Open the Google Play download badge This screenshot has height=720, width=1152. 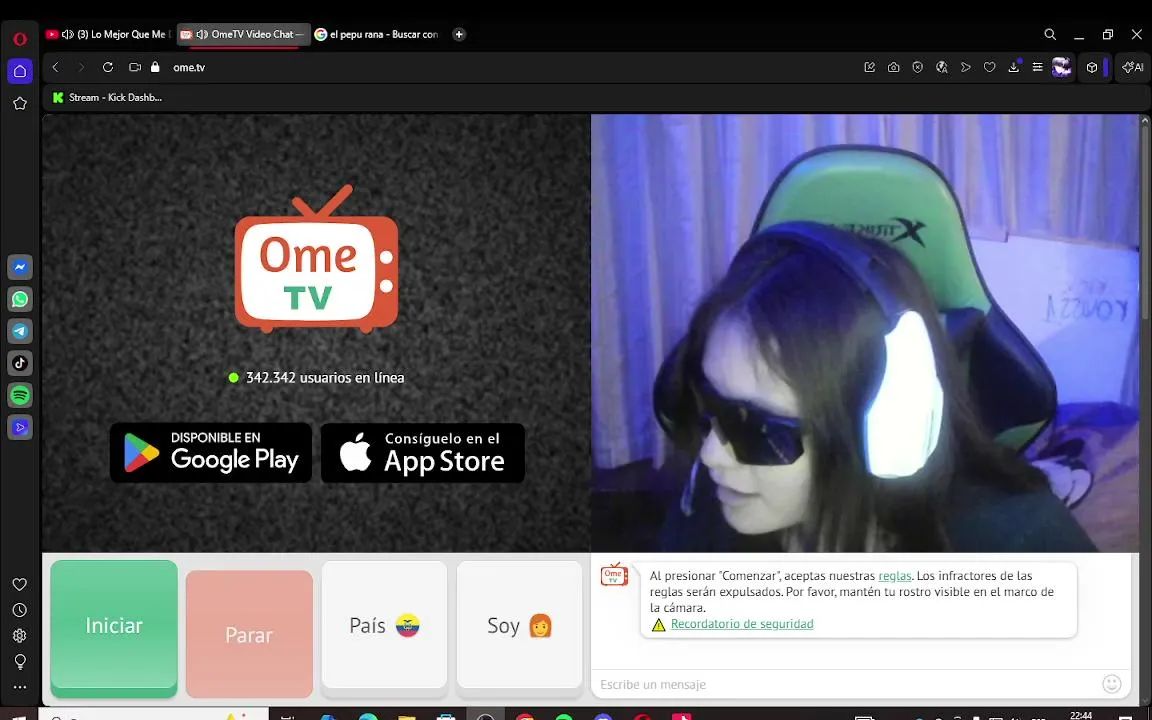pyautogui.click(x=211, y=453)
